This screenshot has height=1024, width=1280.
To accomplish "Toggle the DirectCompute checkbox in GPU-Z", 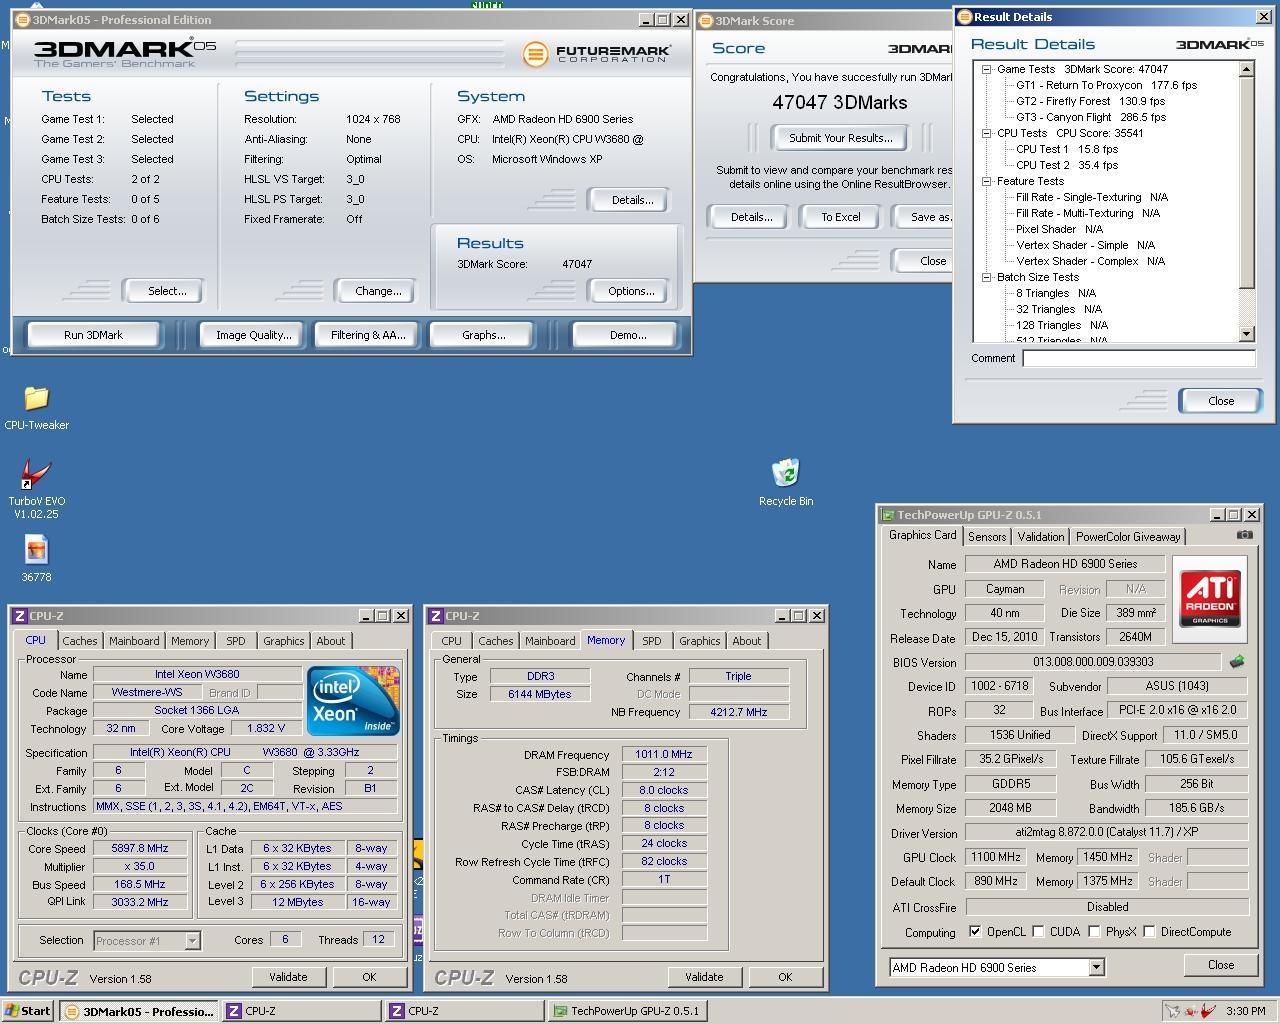I will click(x=1149, y=931).
